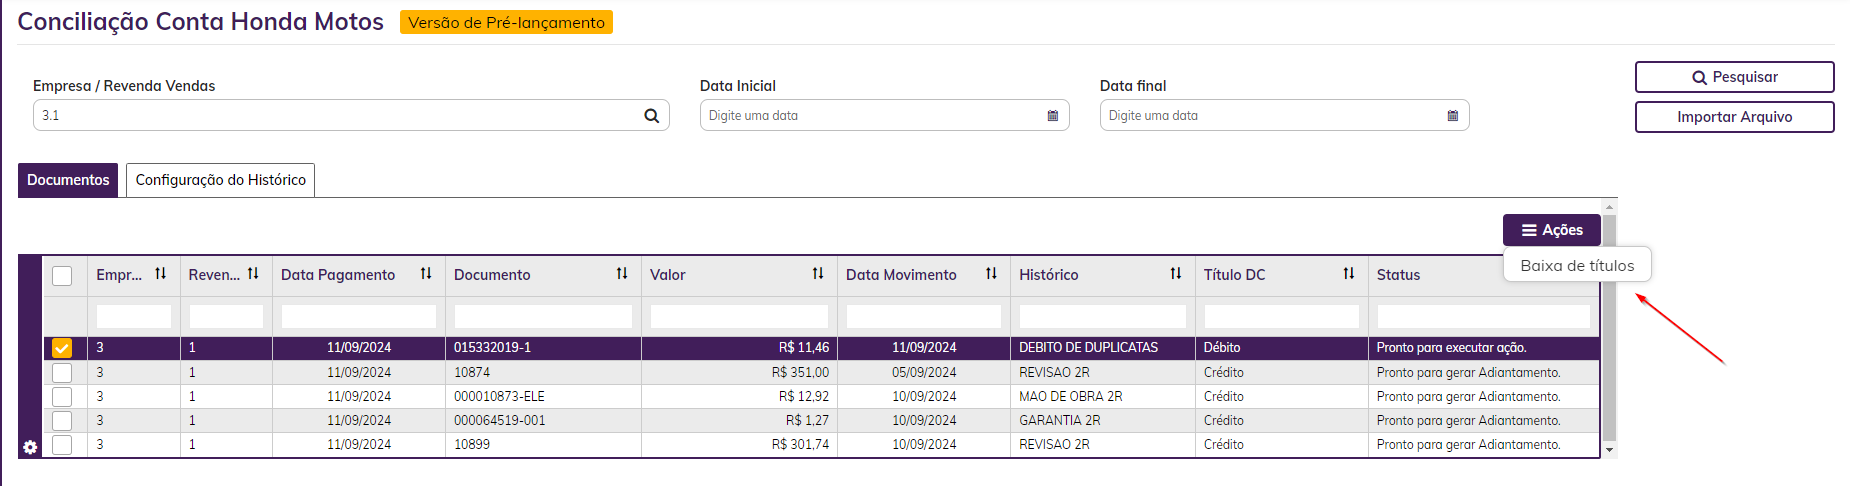Open the Data final calendar picker
Viewport: 1850px width, 486px height.
coord(1452,116)
